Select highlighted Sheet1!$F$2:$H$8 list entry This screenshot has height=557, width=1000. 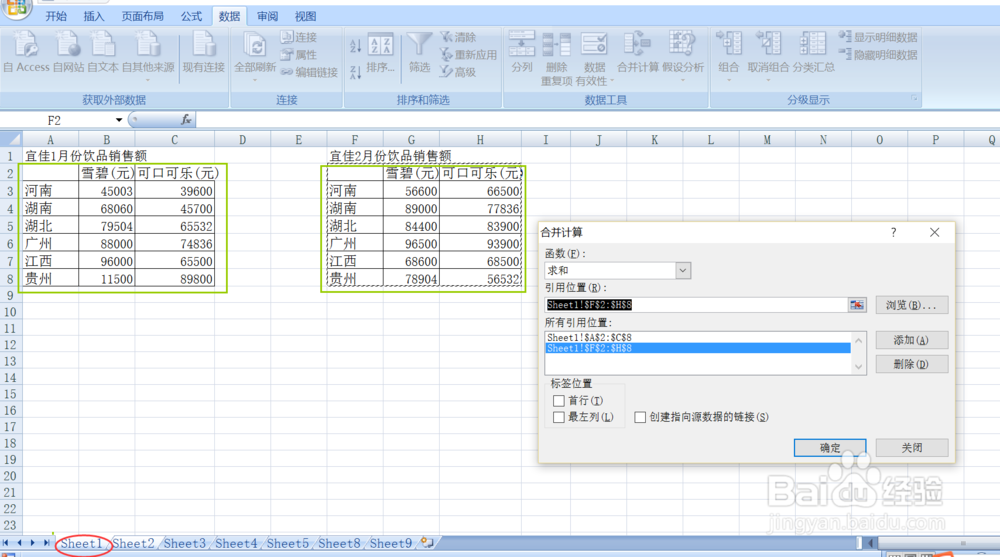point(698,348)
